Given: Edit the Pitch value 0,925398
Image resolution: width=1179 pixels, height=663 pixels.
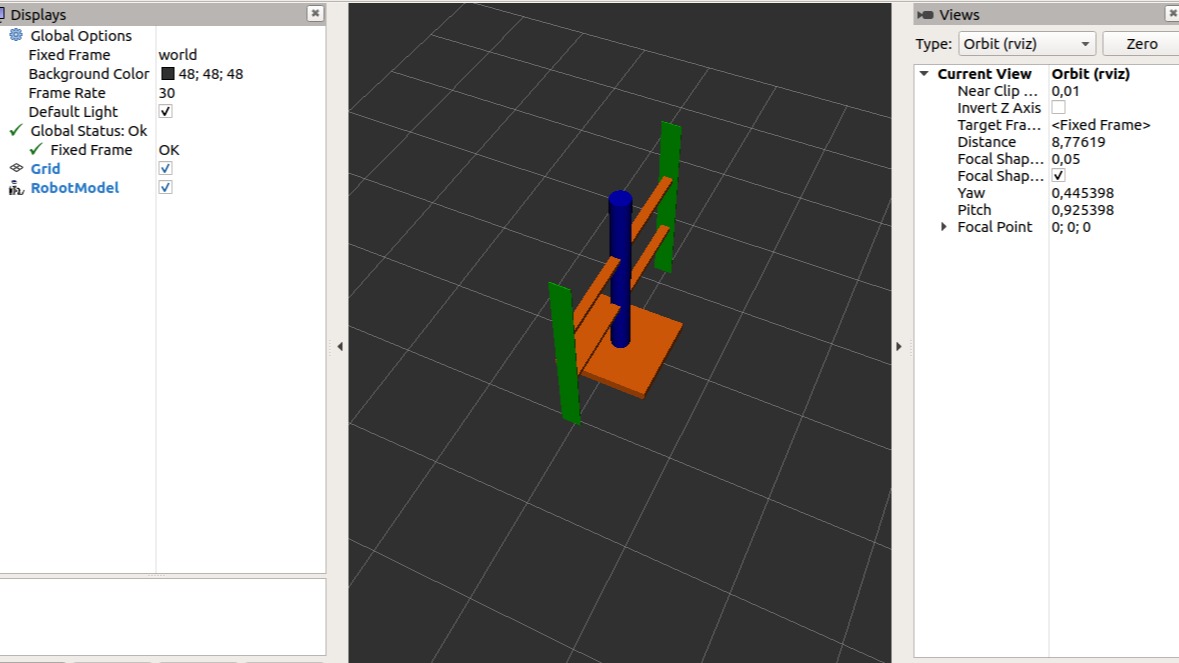Looking at the screenshot, I should pos(1083,210).
